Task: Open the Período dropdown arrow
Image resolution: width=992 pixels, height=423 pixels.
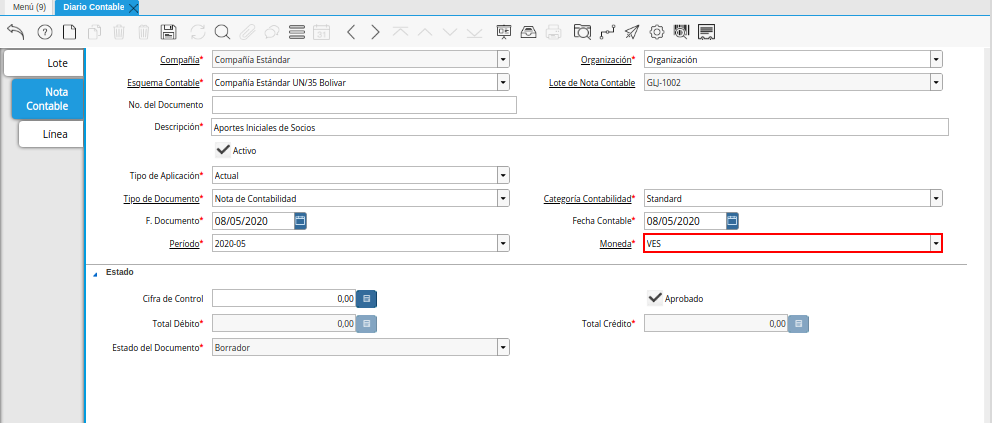Action: 504,243
